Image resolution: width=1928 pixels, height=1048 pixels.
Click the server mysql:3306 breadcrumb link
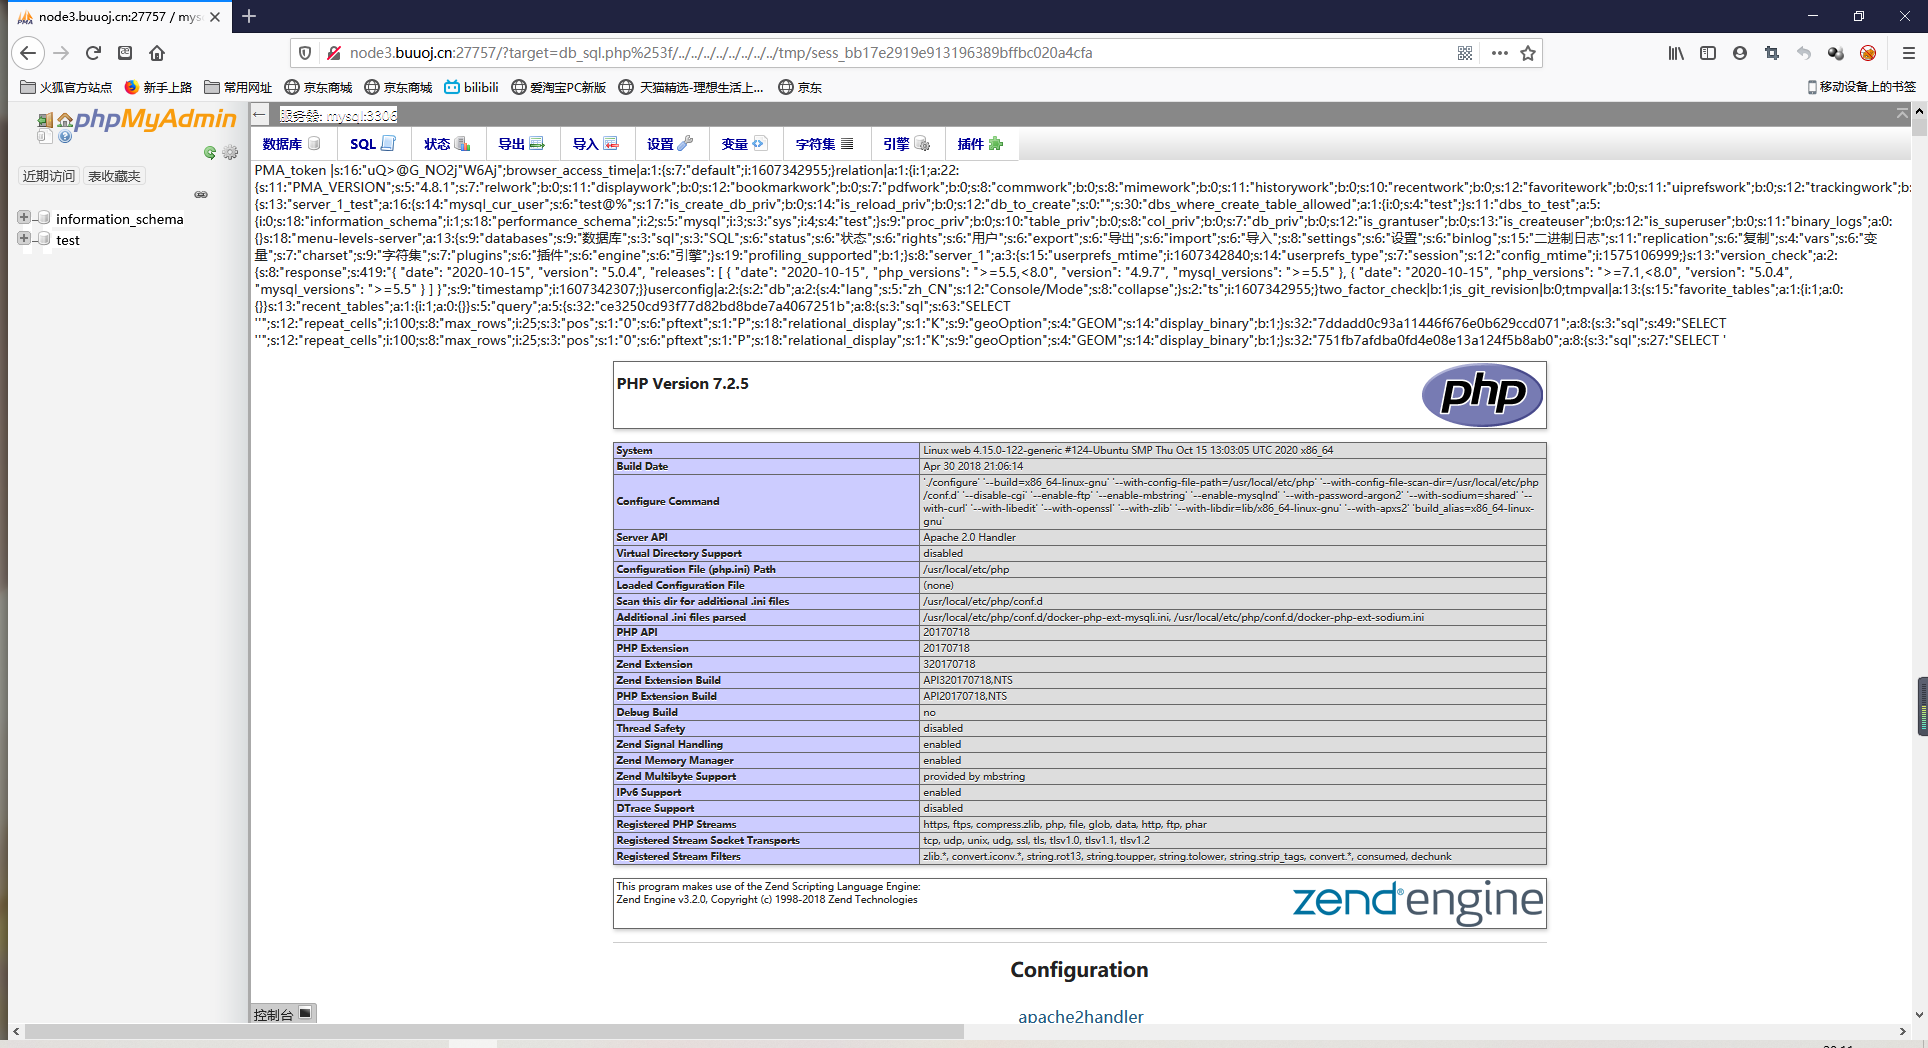pyautogui.click(x=339, y=115)
